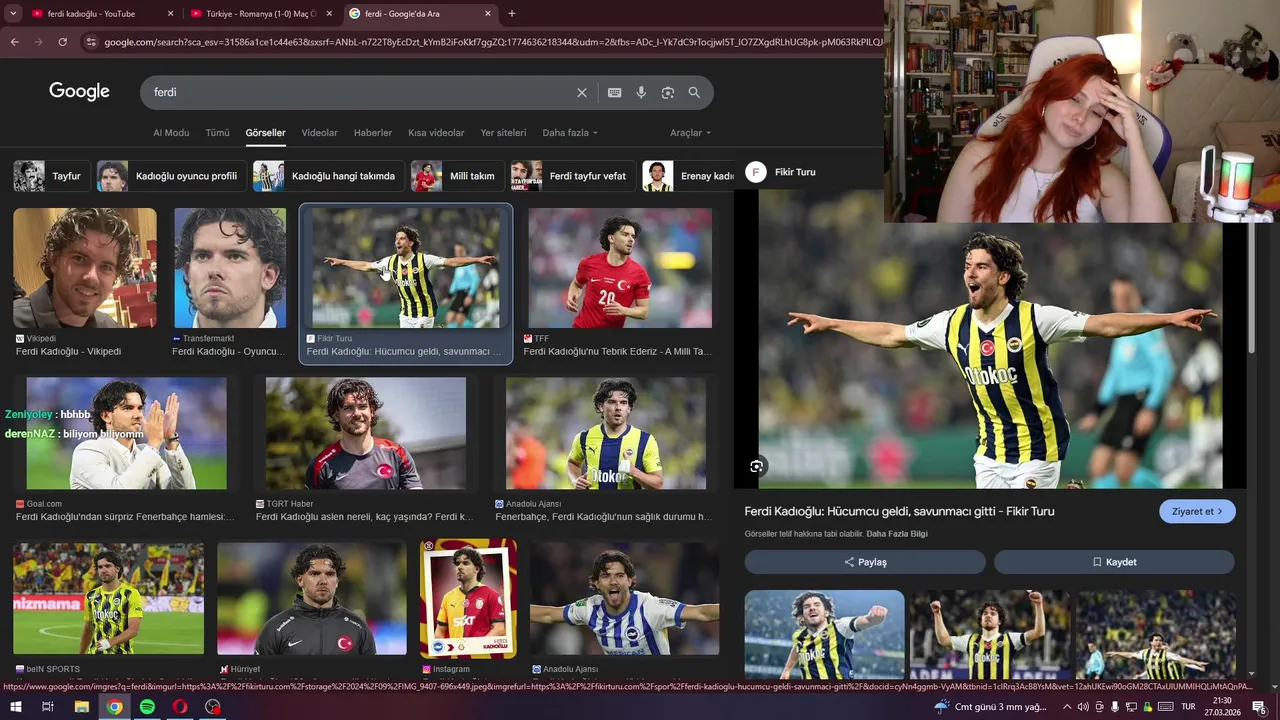Open the Vikipedi result image thumbnail
1280x720 pixels.
(x=85, y=268)
